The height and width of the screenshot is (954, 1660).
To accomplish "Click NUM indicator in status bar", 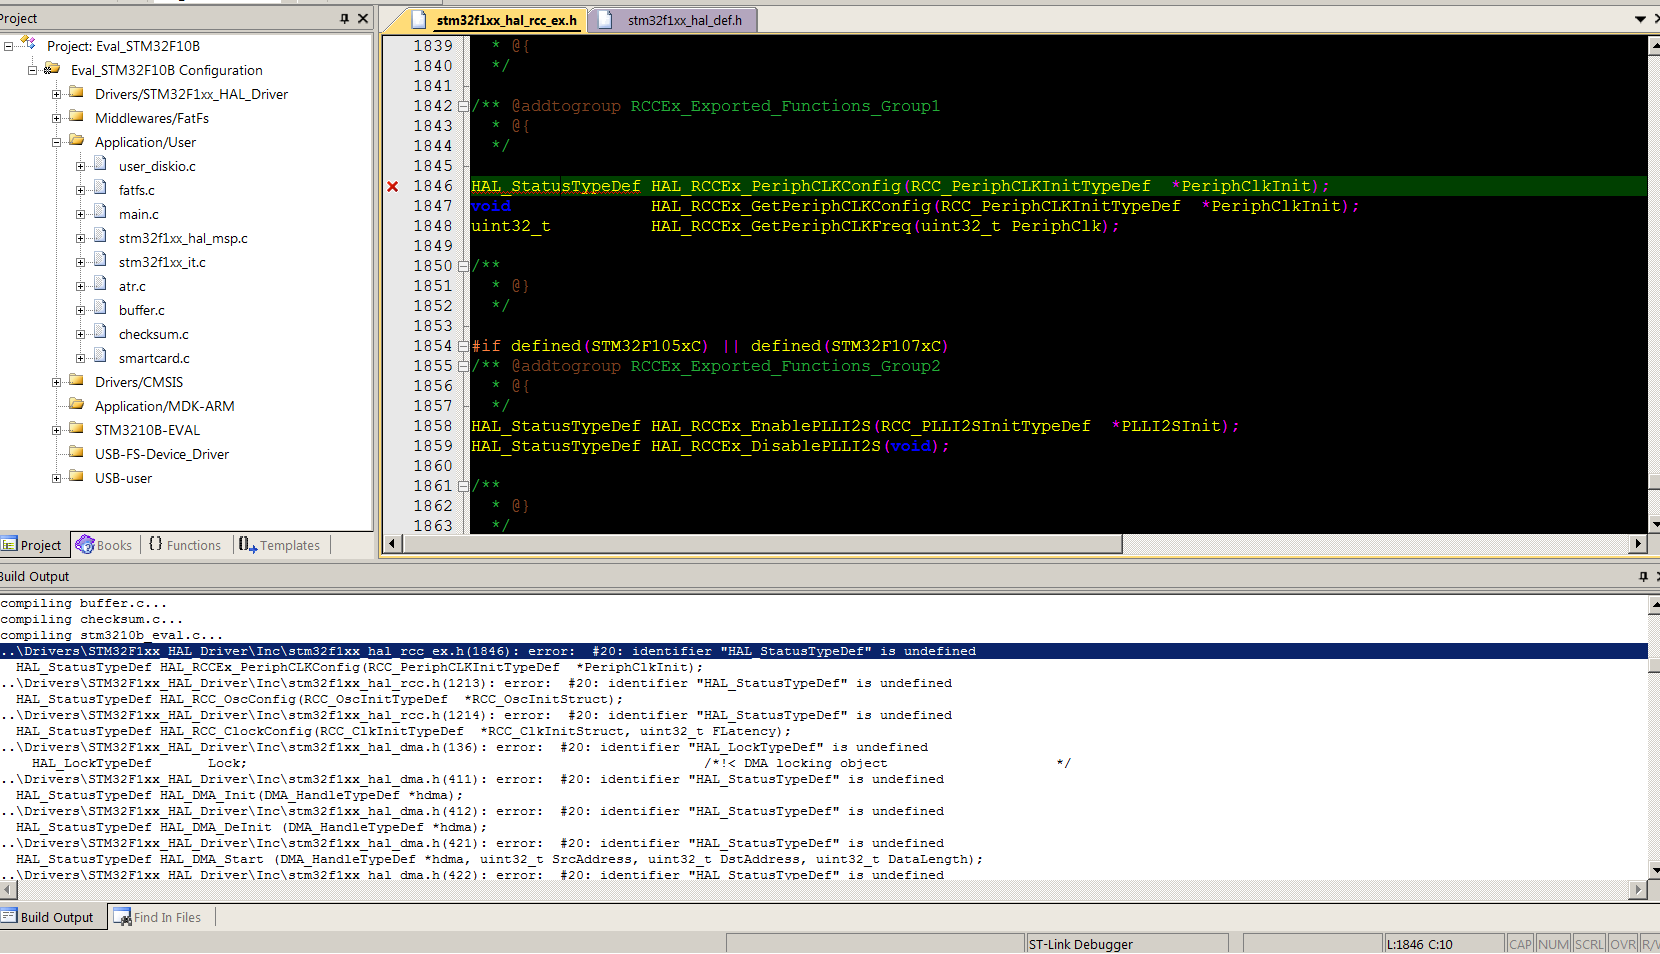I will (1553, 944).
